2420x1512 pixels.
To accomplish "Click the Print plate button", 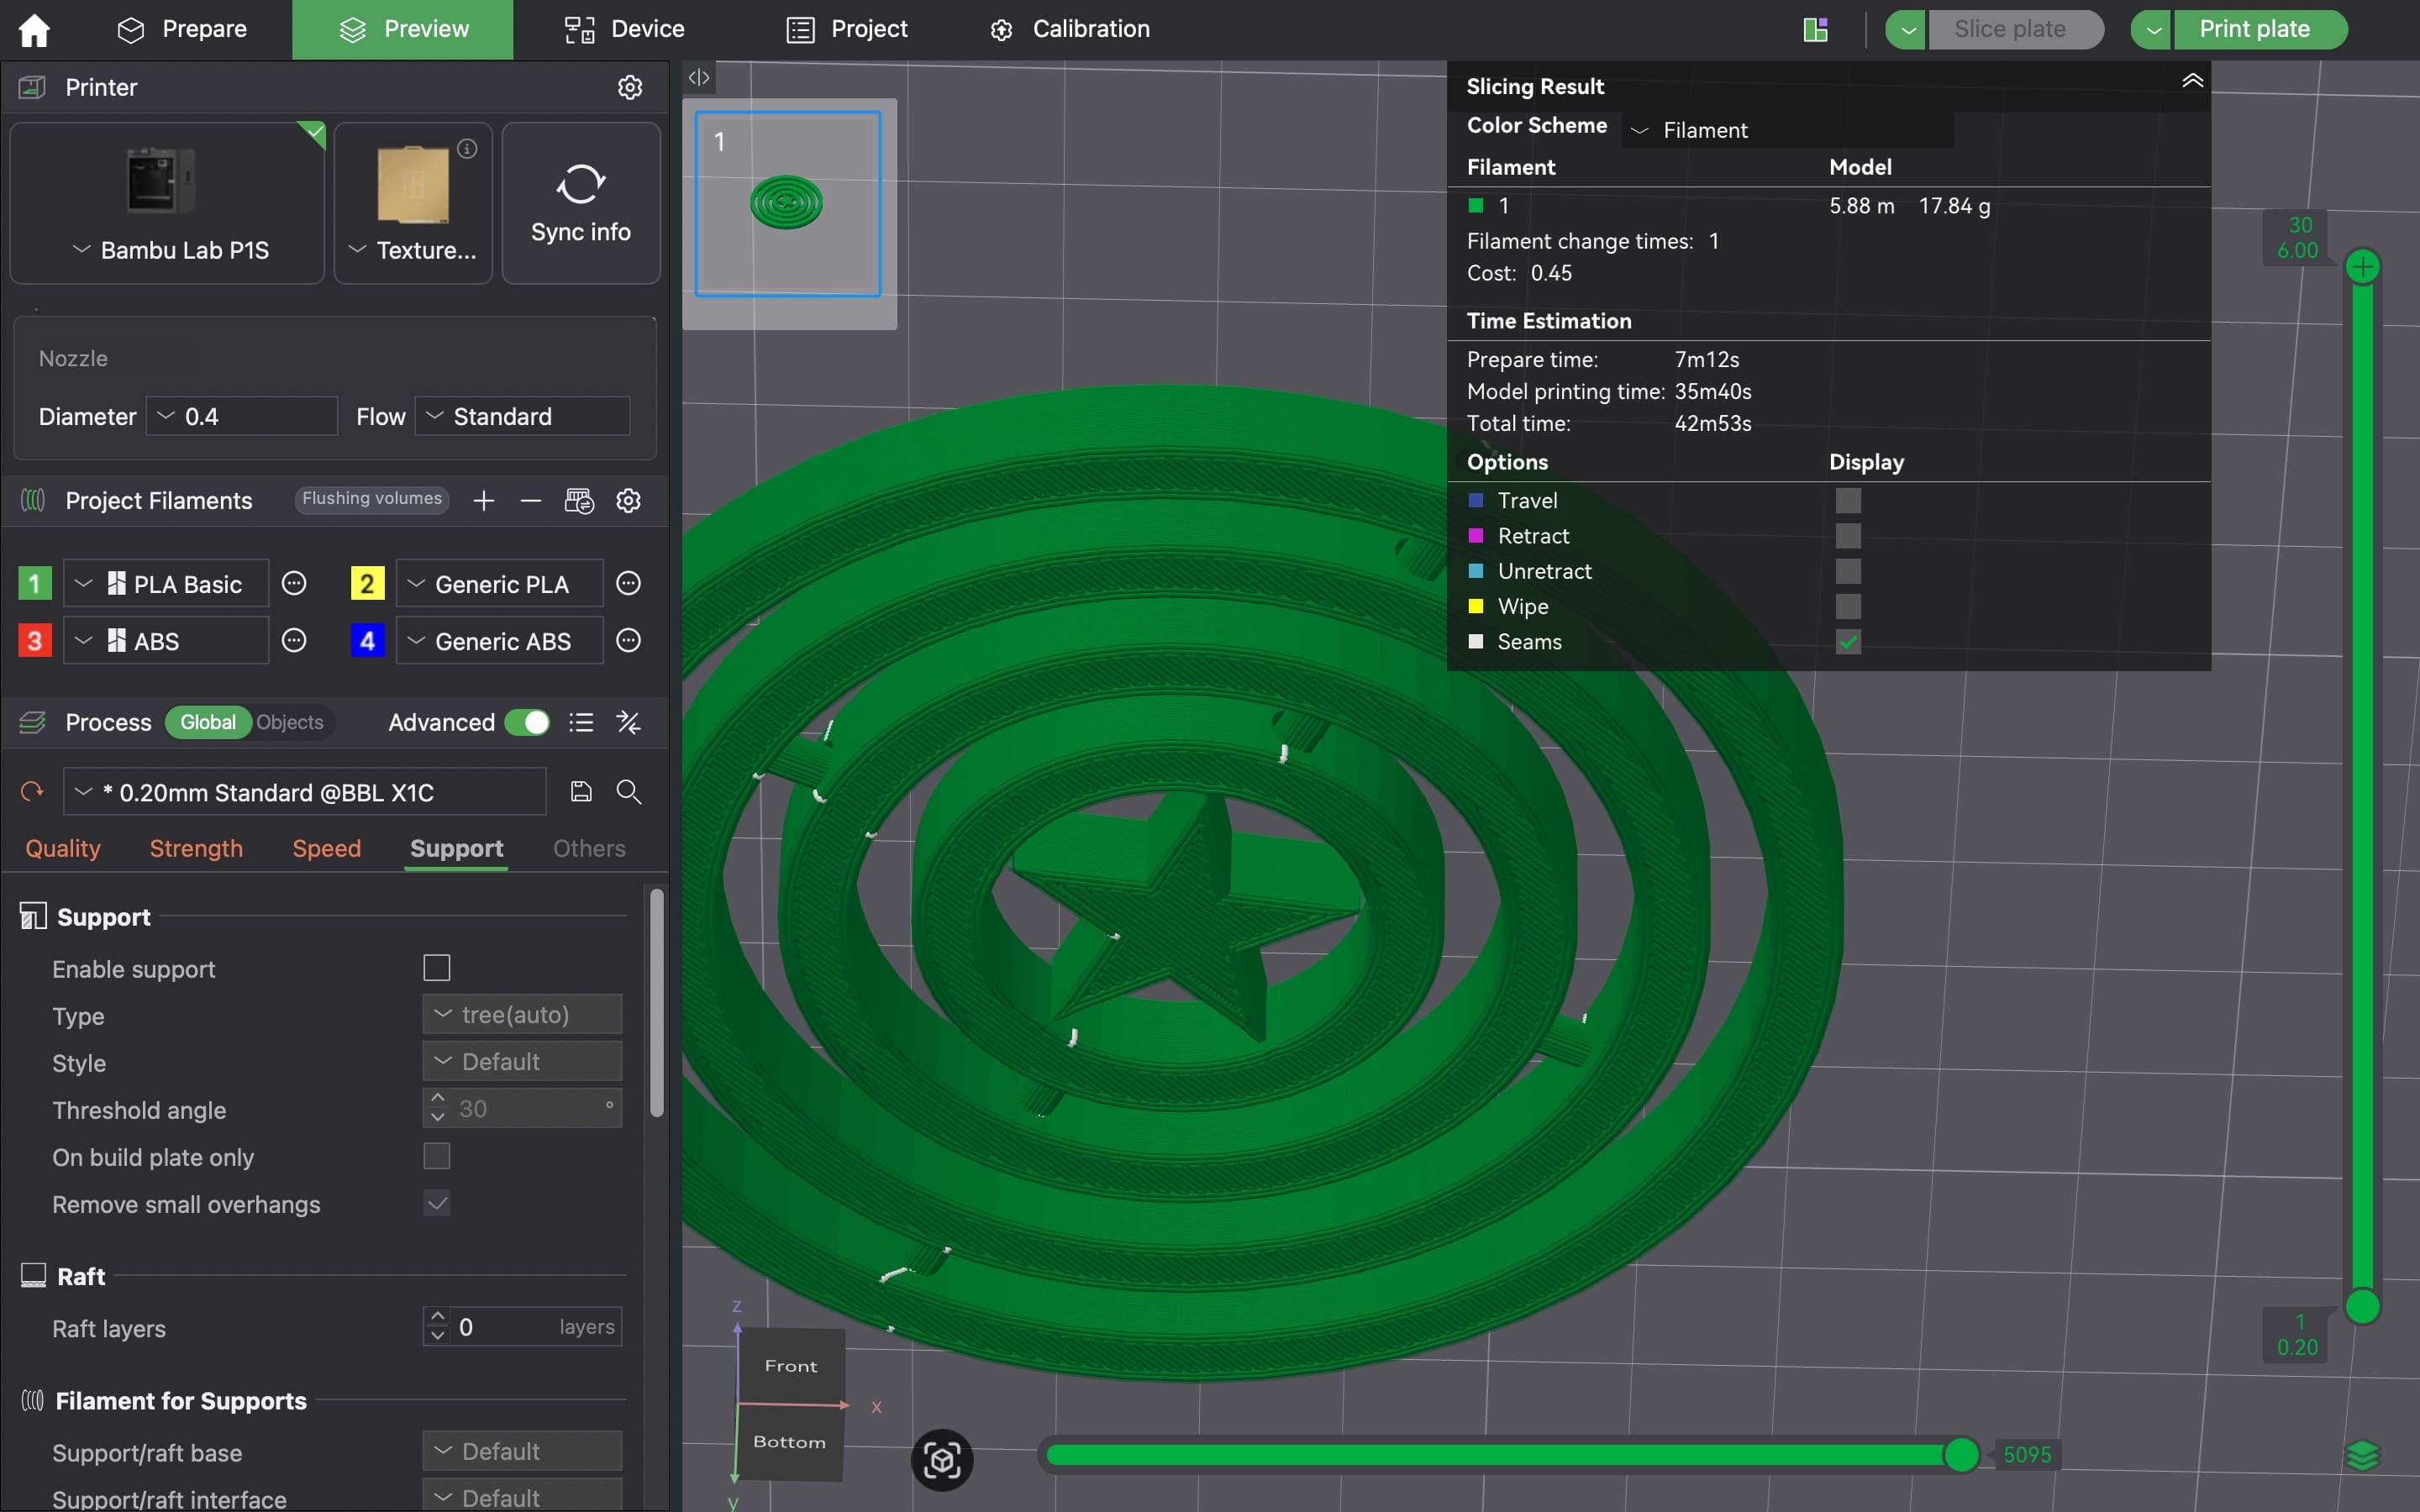I will point(2254,29).
